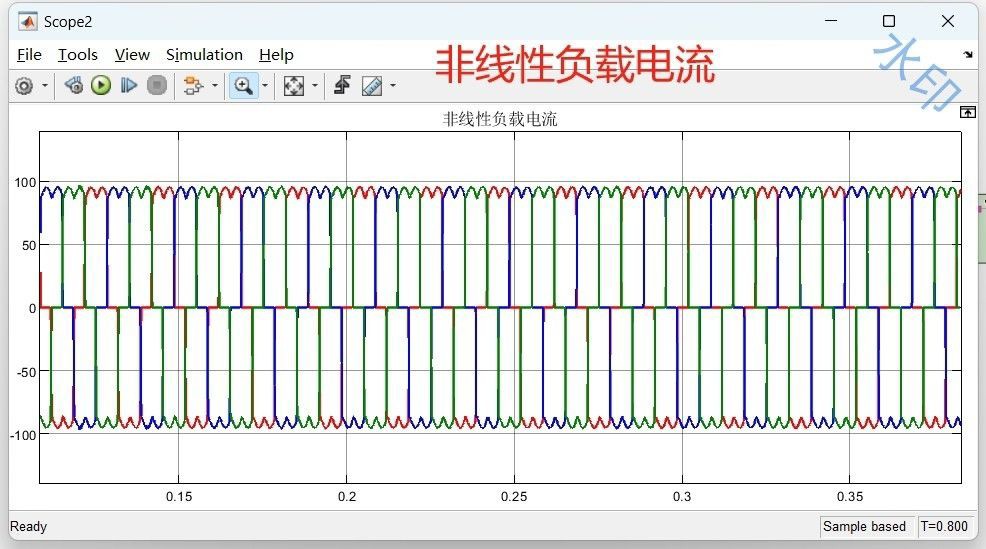Expand the measurements dropdown arrow

(x=393, y=86)
